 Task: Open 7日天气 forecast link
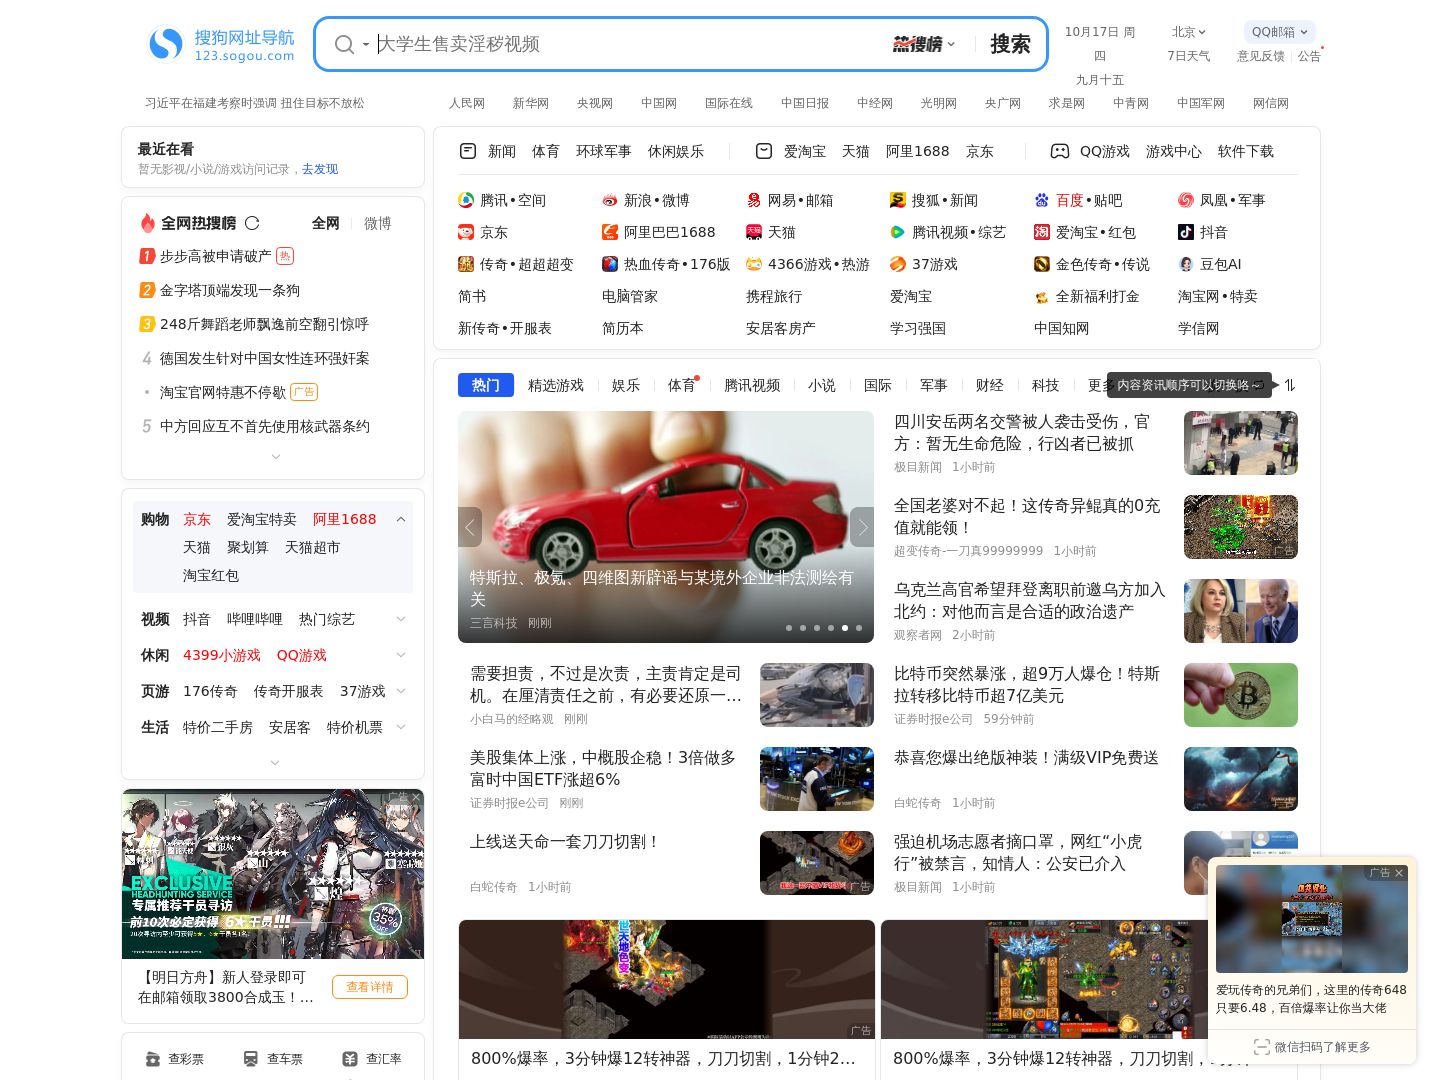tap(1189, 56)
